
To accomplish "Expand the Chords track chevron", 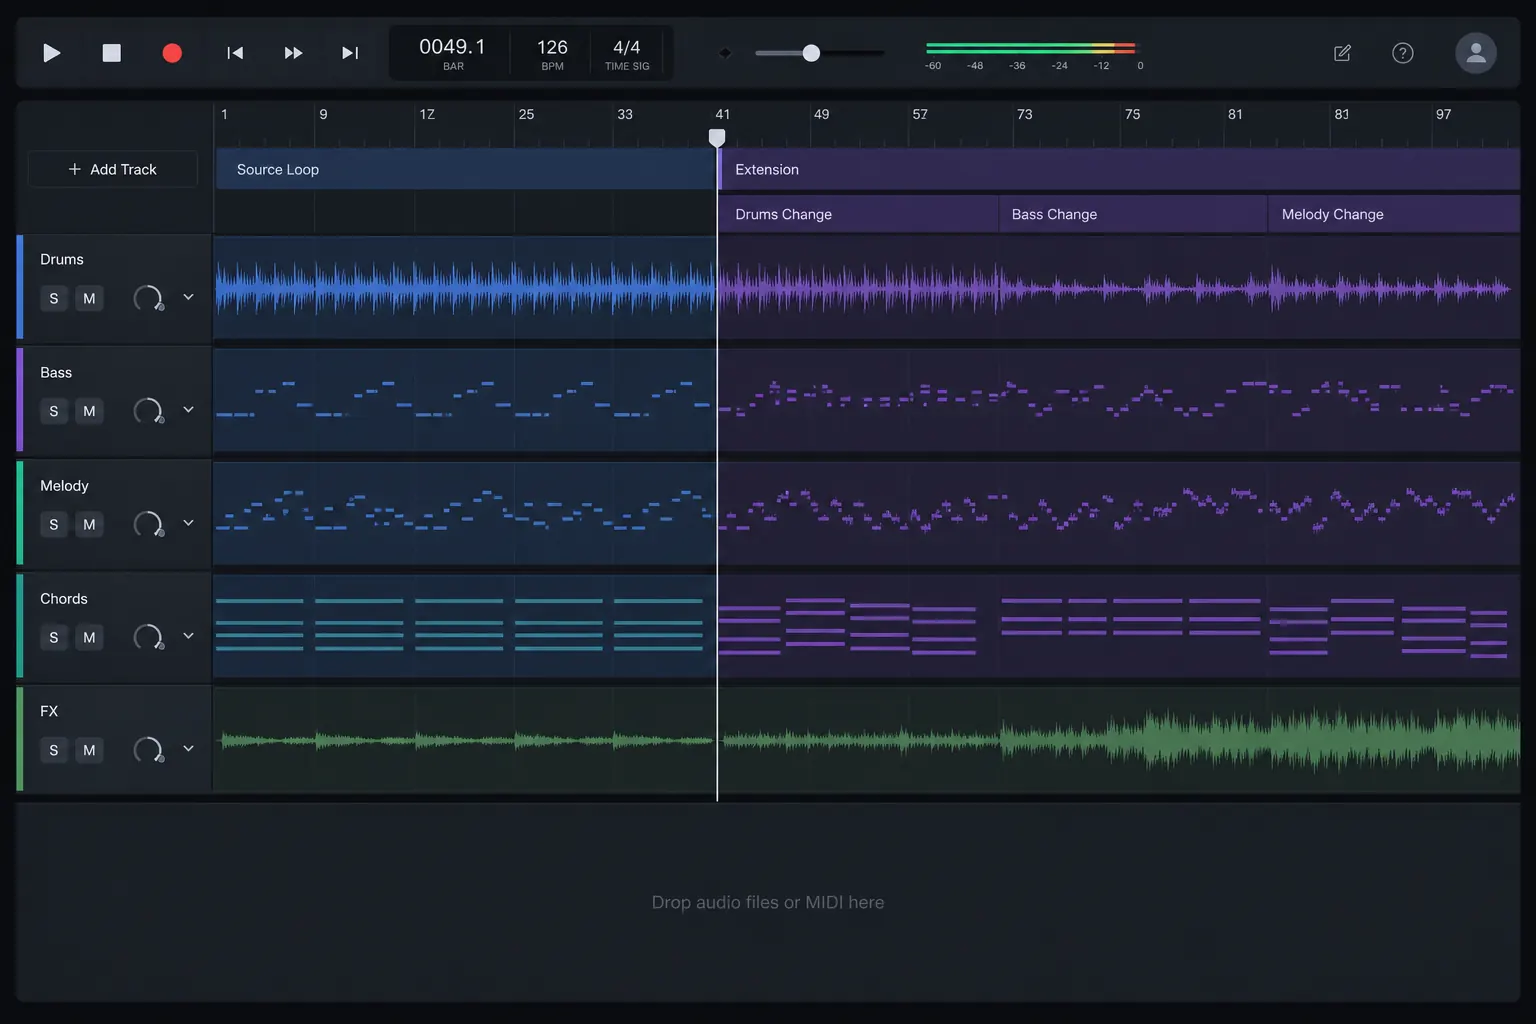I will point(188,636).
